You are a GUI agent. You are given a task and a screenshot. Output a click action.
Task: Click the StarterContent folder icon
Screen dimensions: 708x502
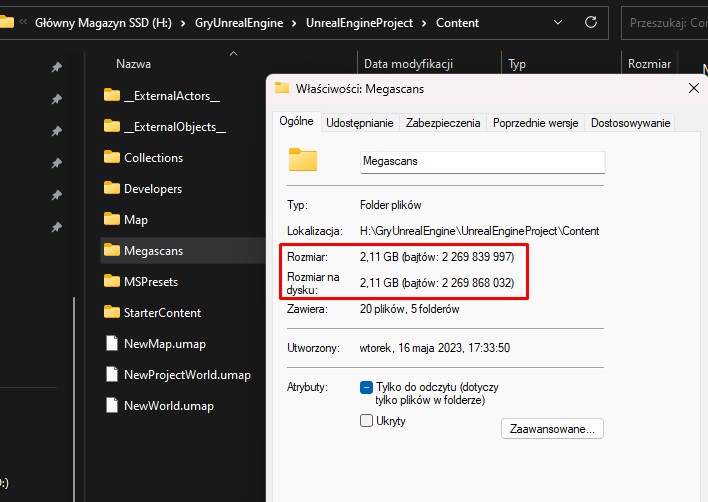point(112,313)
